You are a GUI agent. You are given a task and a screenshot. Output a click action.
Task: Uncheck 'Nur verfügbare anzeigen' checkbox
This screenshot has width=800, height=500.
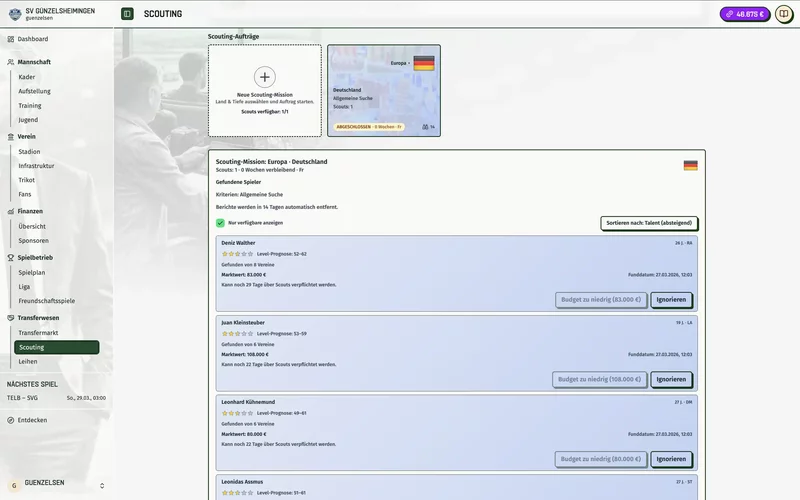click(220, 223)
